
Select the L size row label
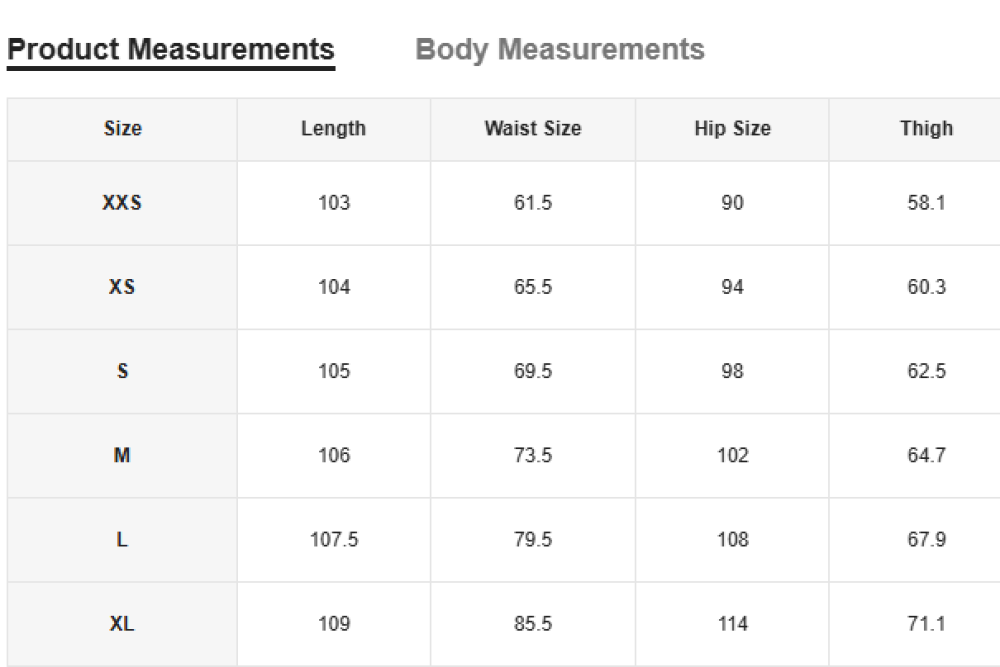pos(122,539)
